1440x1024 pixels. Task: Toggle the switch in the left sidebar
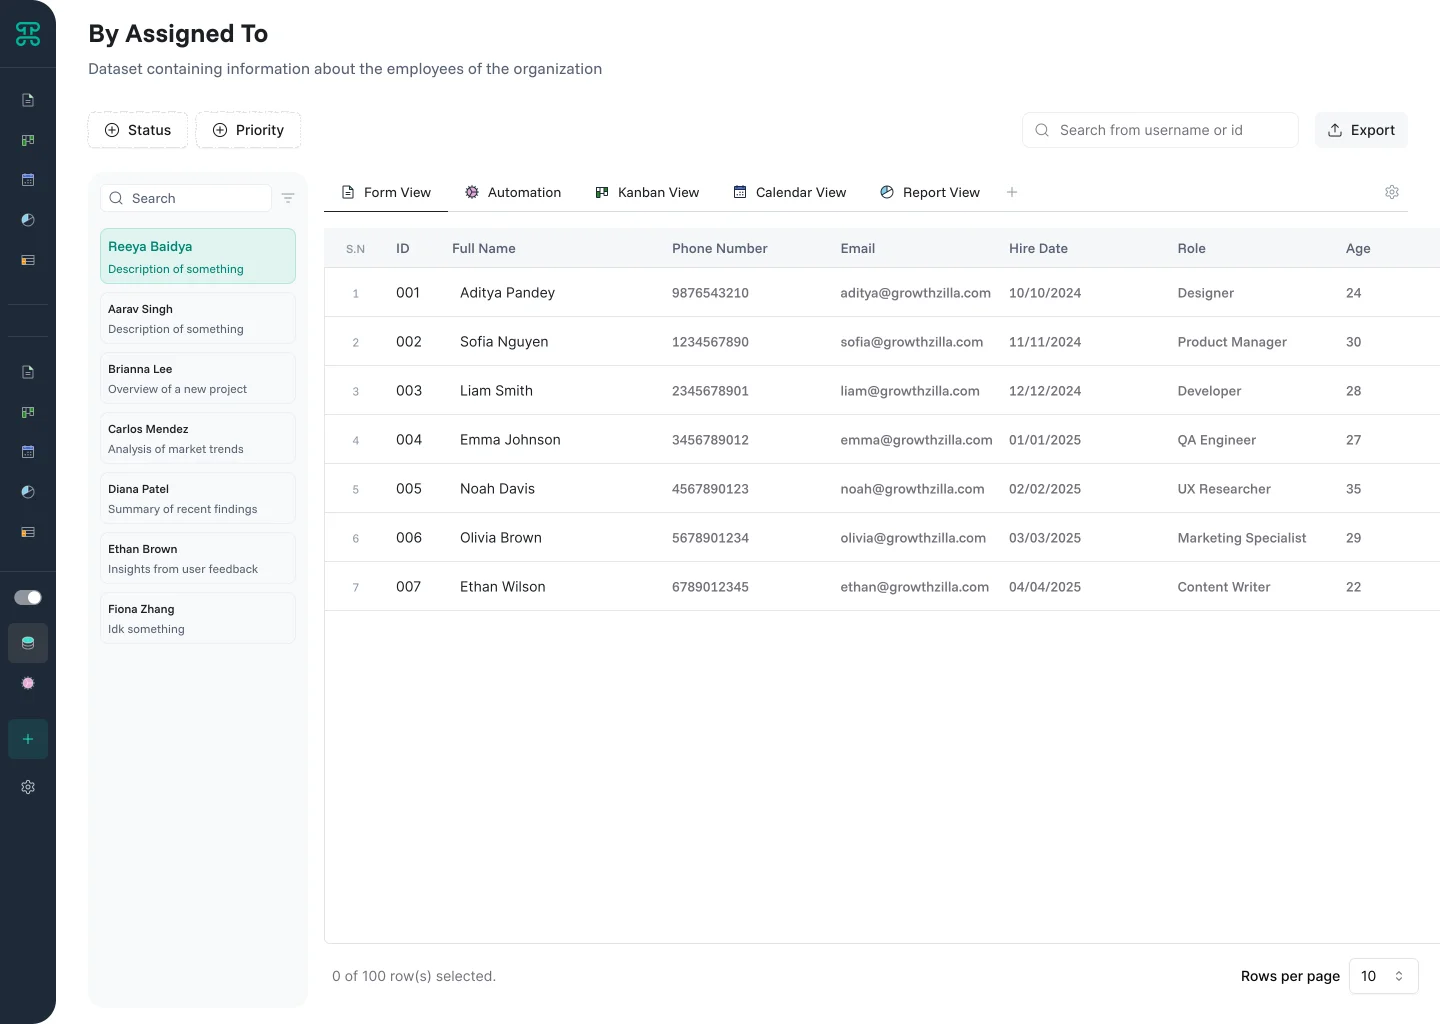click(x=28, y=597)
